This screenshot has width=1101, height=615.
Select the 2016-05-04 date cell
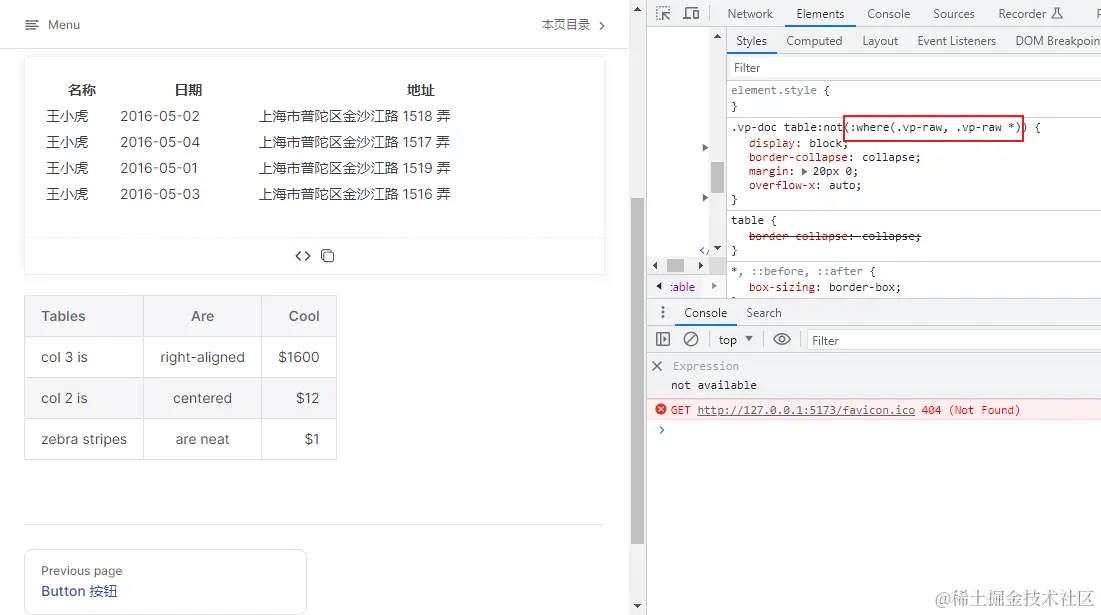[159, 142]
